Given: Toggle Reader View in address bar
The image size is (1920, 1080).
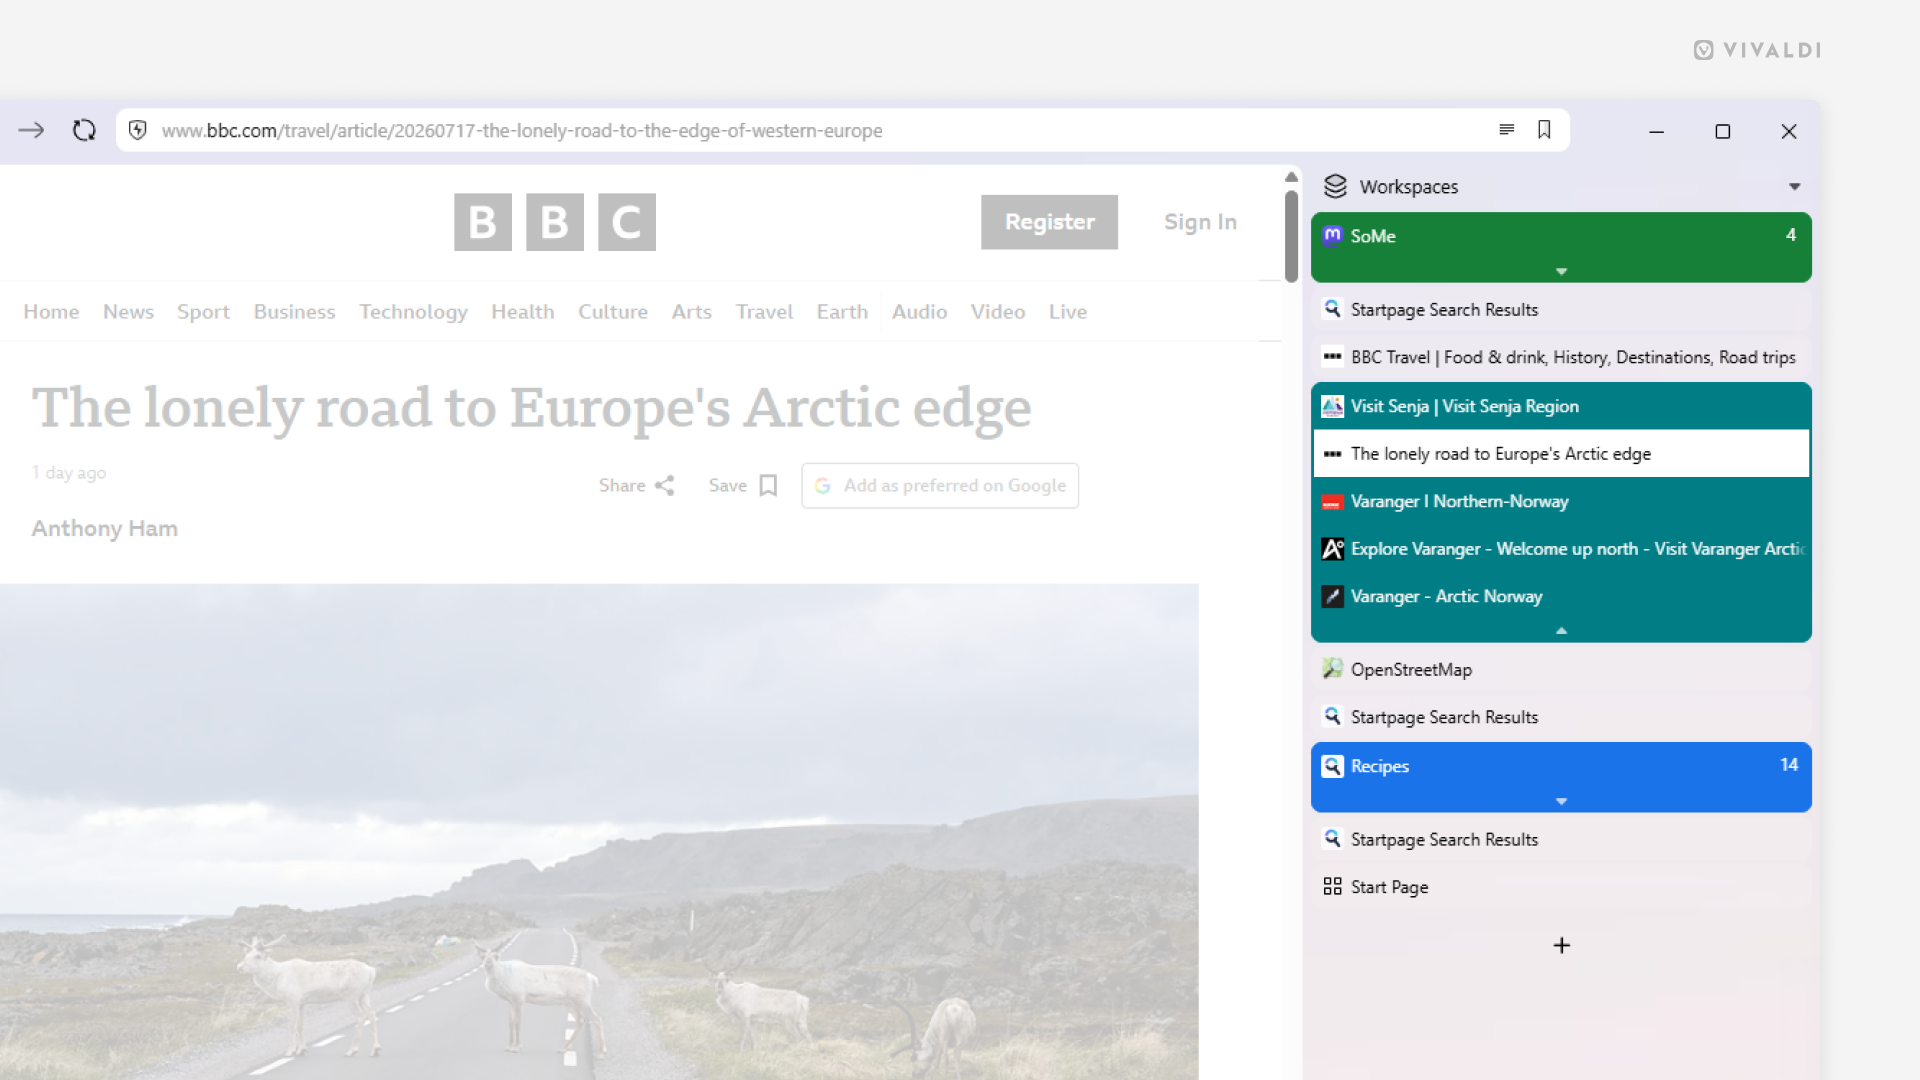Looking at the screenshot, I should pos(1506,130).
